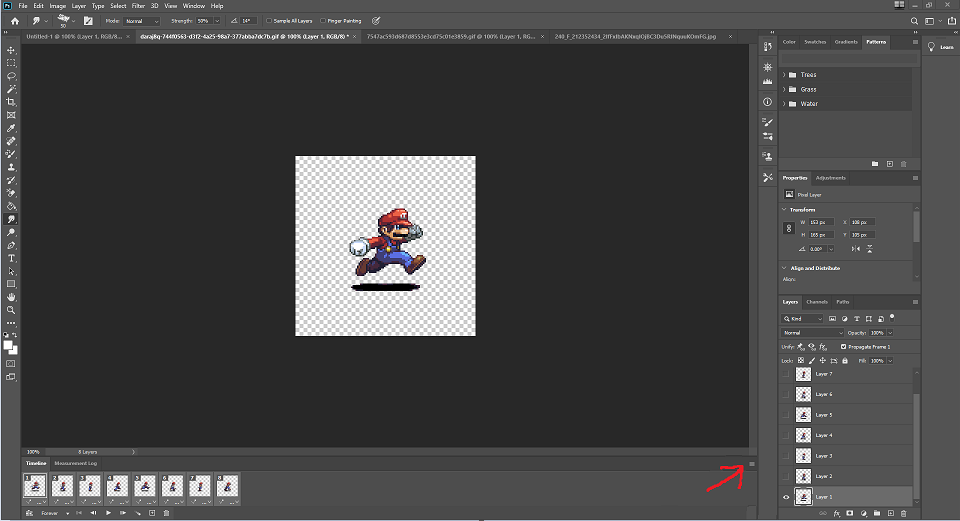Screen dimensions: 960x521
Task: Open the Learn panel button
Action: tap(941, 47)
